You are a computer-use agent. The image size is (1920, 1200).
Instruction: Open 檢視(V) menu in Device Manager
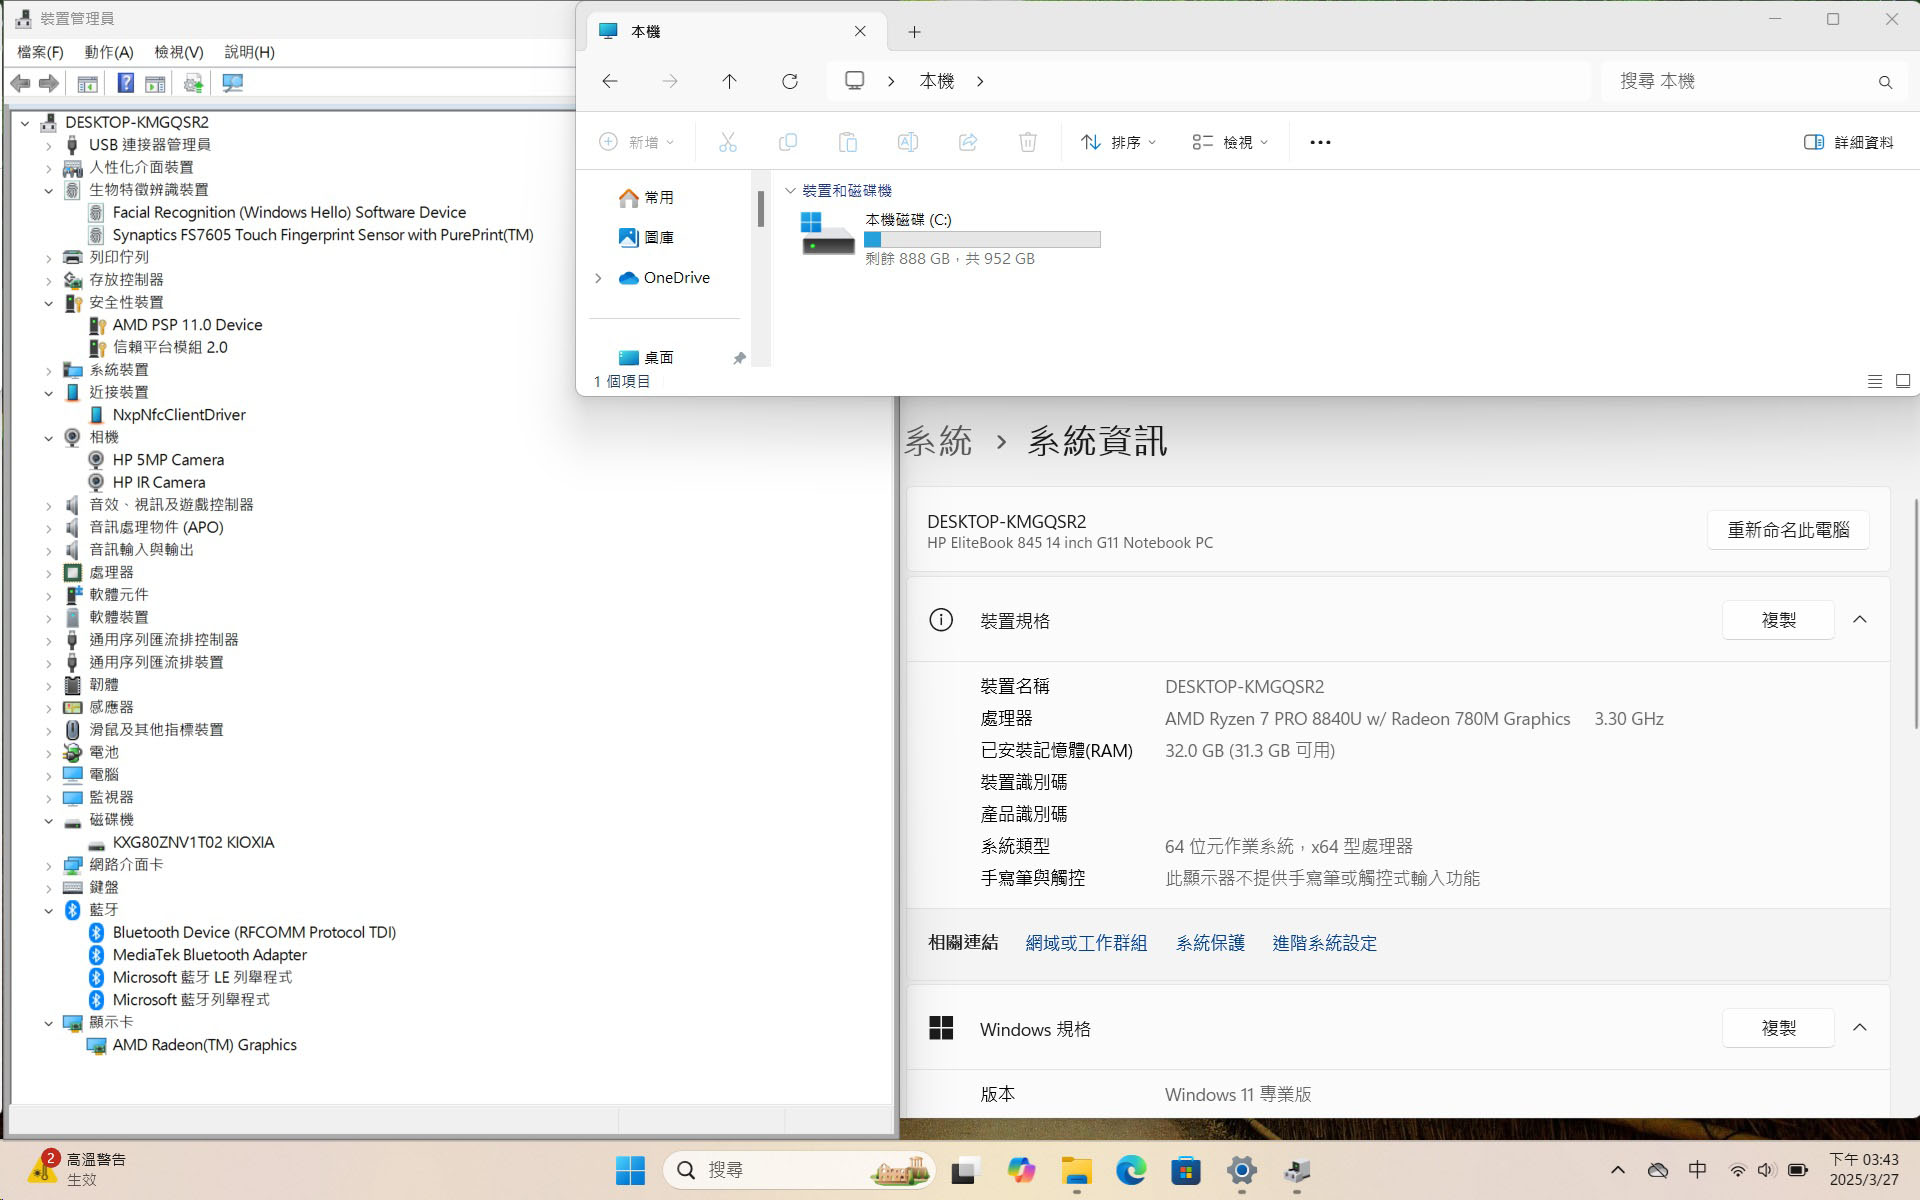(179, 52)
